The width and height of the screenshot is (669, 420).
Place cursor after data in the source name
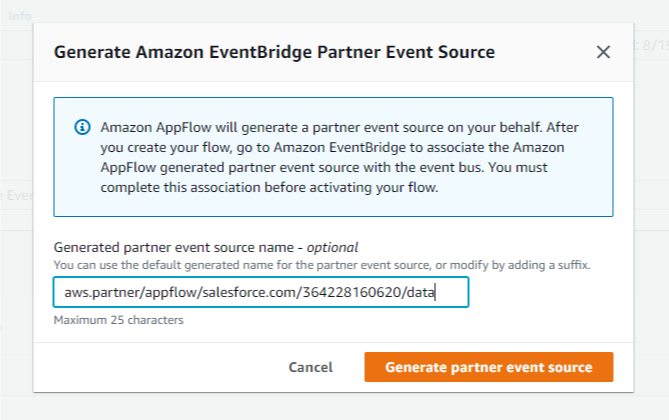coord(438,293)
